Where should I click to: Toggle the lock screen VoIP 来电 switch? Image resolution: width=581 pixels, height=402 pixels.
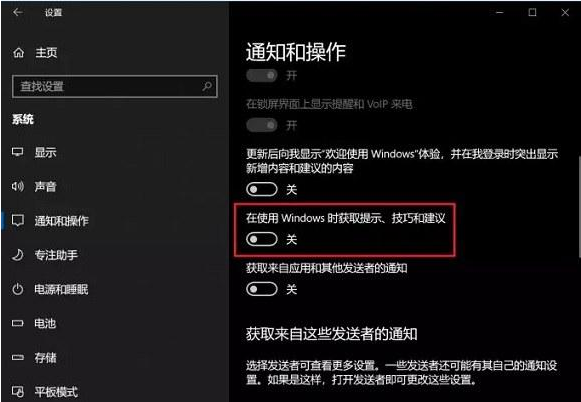[262, 125]
